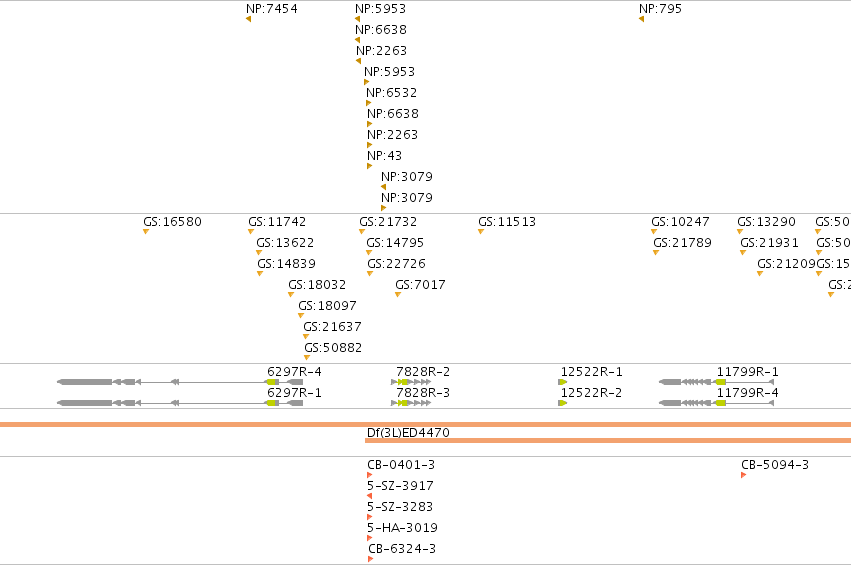This screenshot has height=565, width=851.
Task: Select the GS:13290 triangle marker
Action: pyautogui.click(x=740, y=232)
